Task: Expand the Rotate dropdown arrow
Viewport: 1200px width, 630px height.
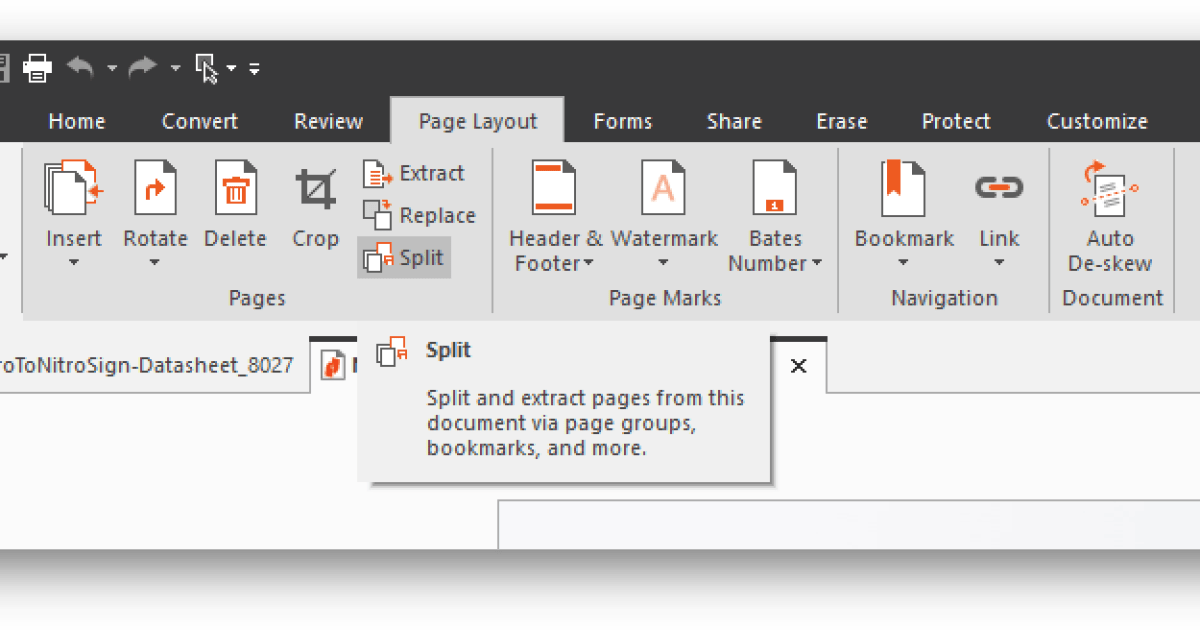Action: [x=154, y=263]
